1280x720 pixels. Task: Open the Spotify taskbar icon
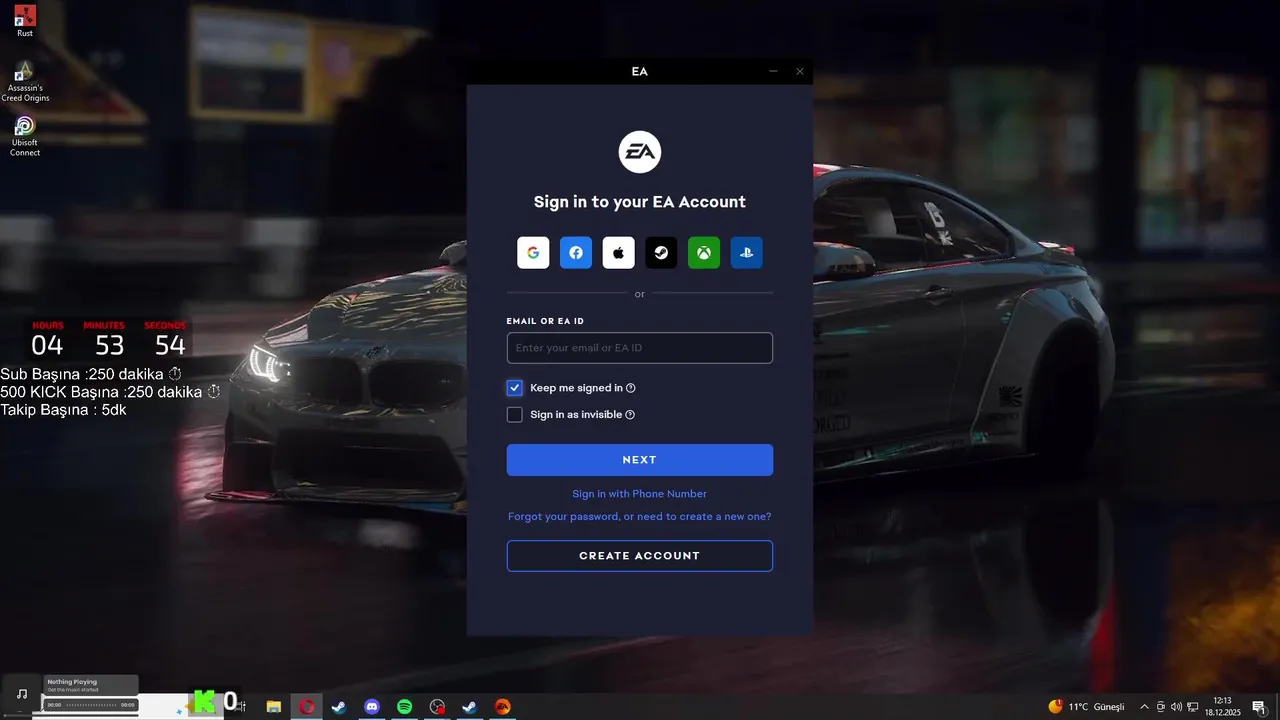[405, 707]
